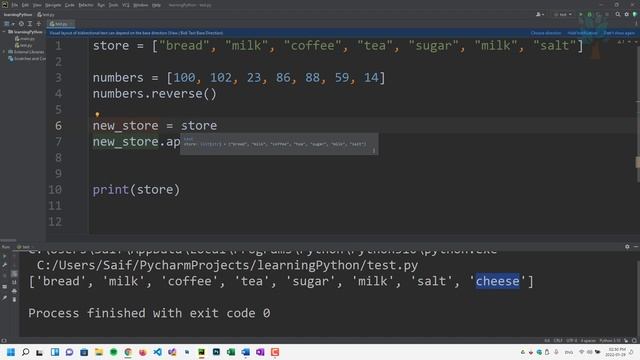Click the green Run button in toolbar
Viewport: 640px width, 360px height.
point(581,14)
